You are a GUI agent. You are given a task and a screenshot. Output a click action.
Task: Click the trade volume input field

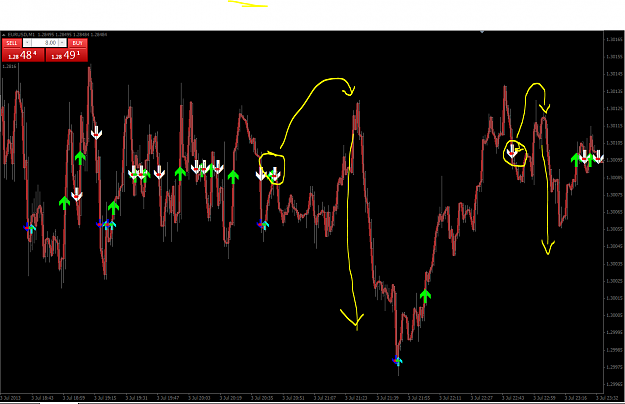(x=45, y=43)
